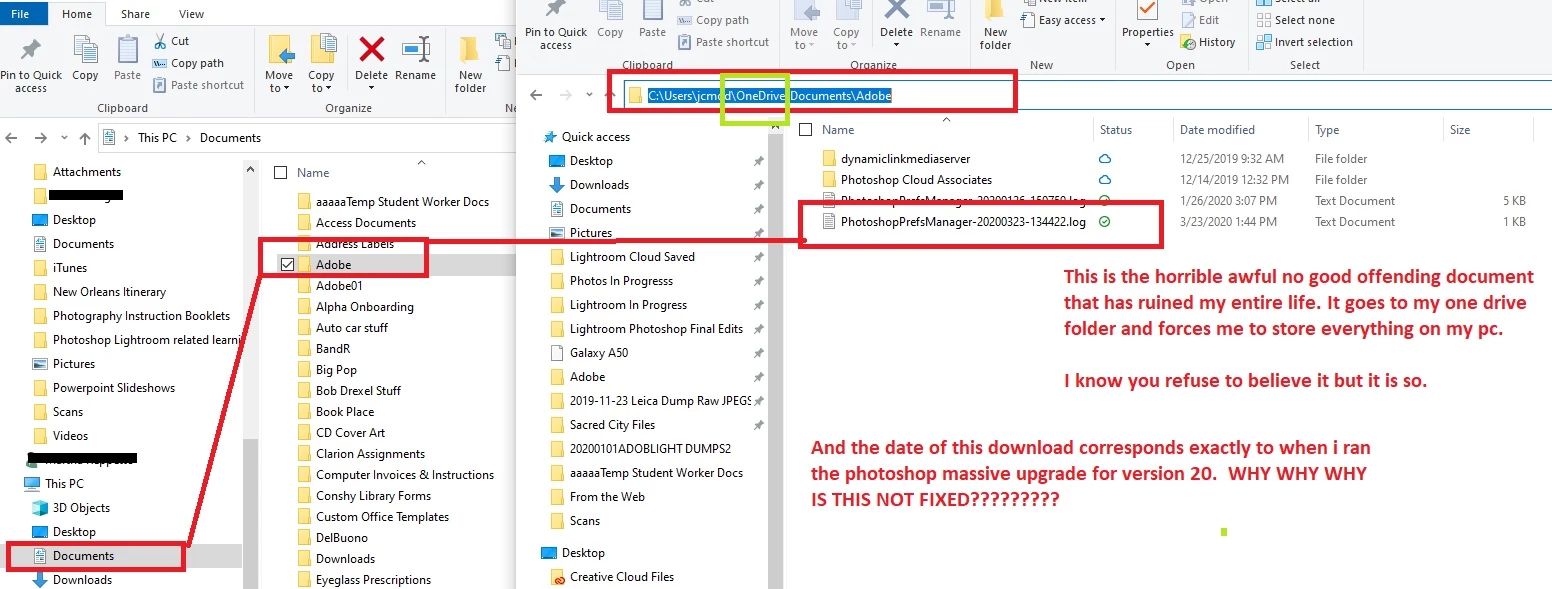Click Pin to Quick access in Documents window
The height and width of the screenshot is (589, 1552).
31,65
